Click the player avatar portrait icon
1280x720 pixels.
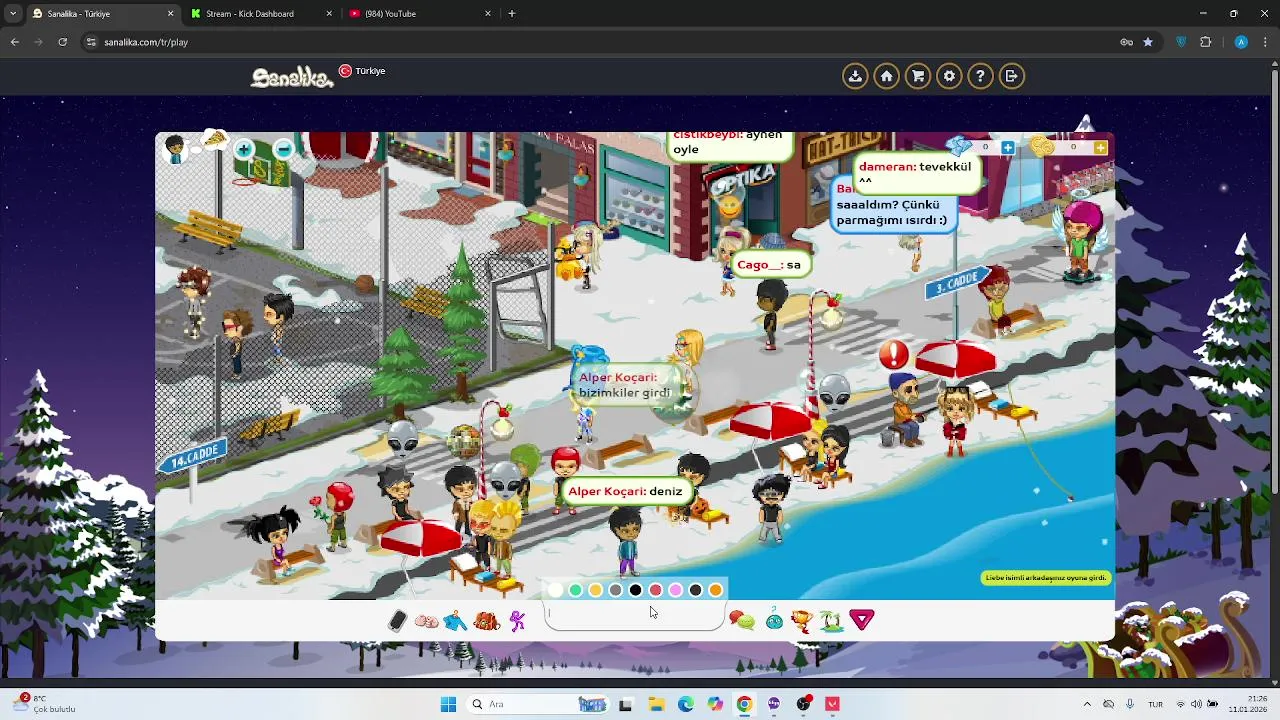click(x=176, y=150)
